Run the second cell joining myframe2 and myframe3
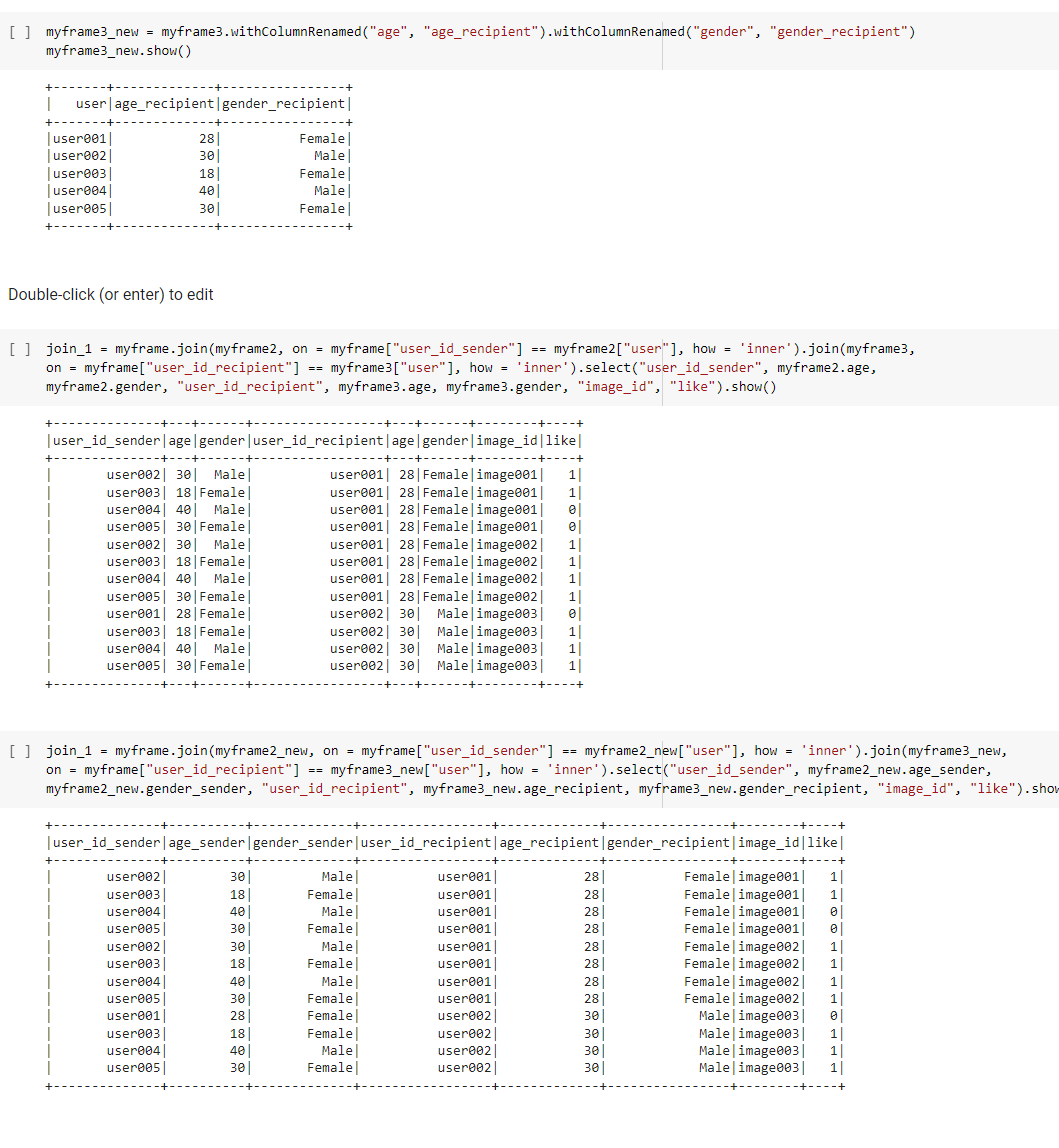 click(20, 349)
